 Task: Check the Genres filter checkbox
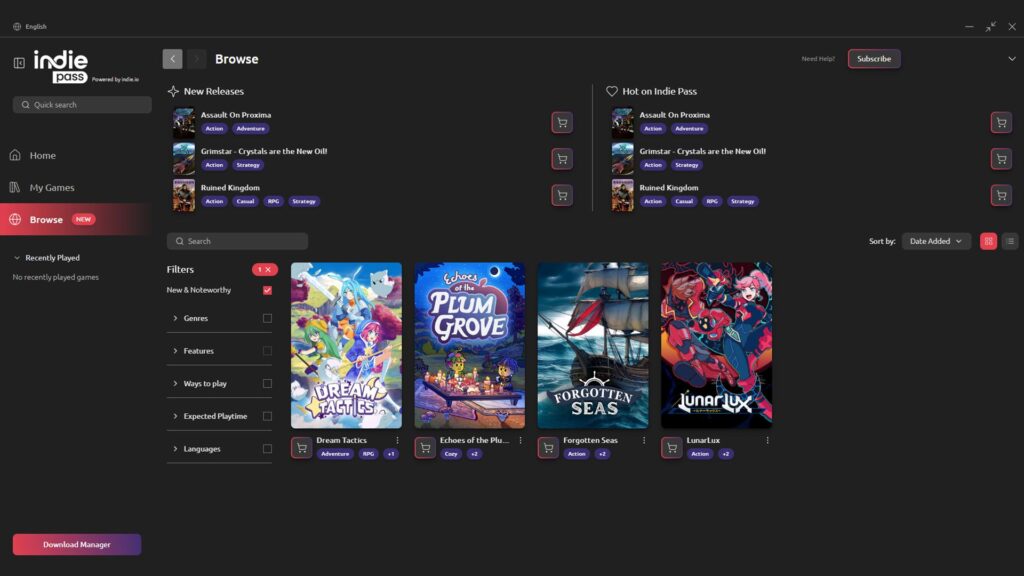click(x=266, y=318)
